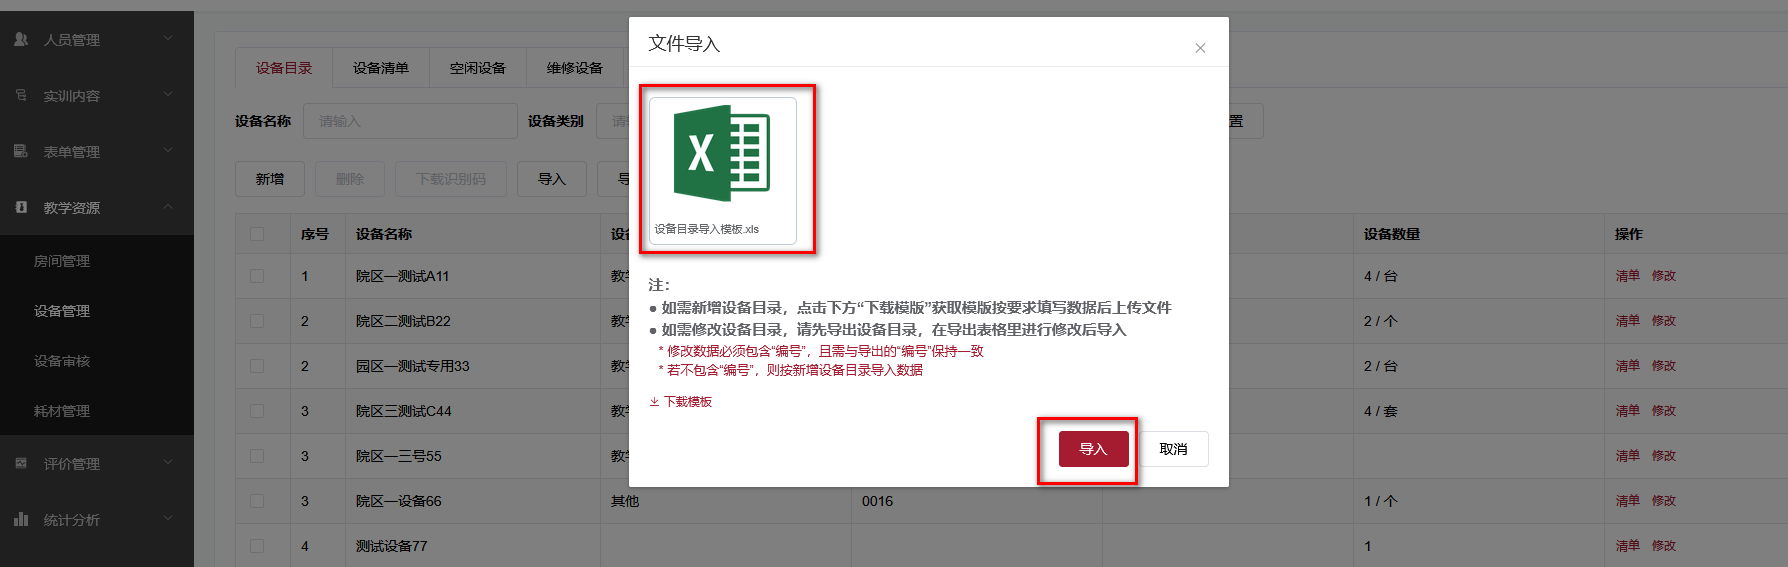Toggle the select-all checkbox in table header
1788x567 pixels.
coord(257,234)
